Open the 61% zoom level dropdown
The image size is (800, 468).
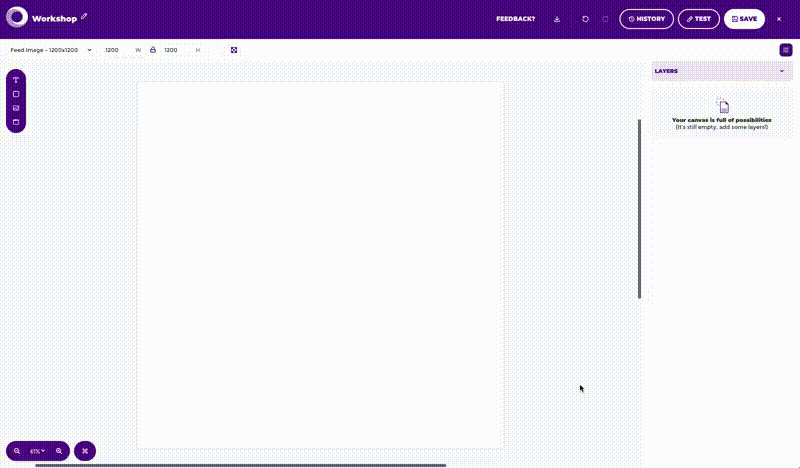pyautogui.click(x=38, y=451)
